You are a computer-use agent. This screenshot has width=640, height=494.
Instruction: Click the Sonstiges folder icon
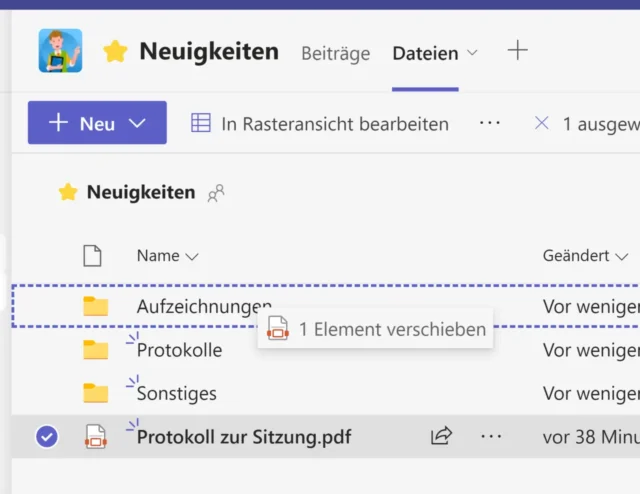tap(95, 393)
